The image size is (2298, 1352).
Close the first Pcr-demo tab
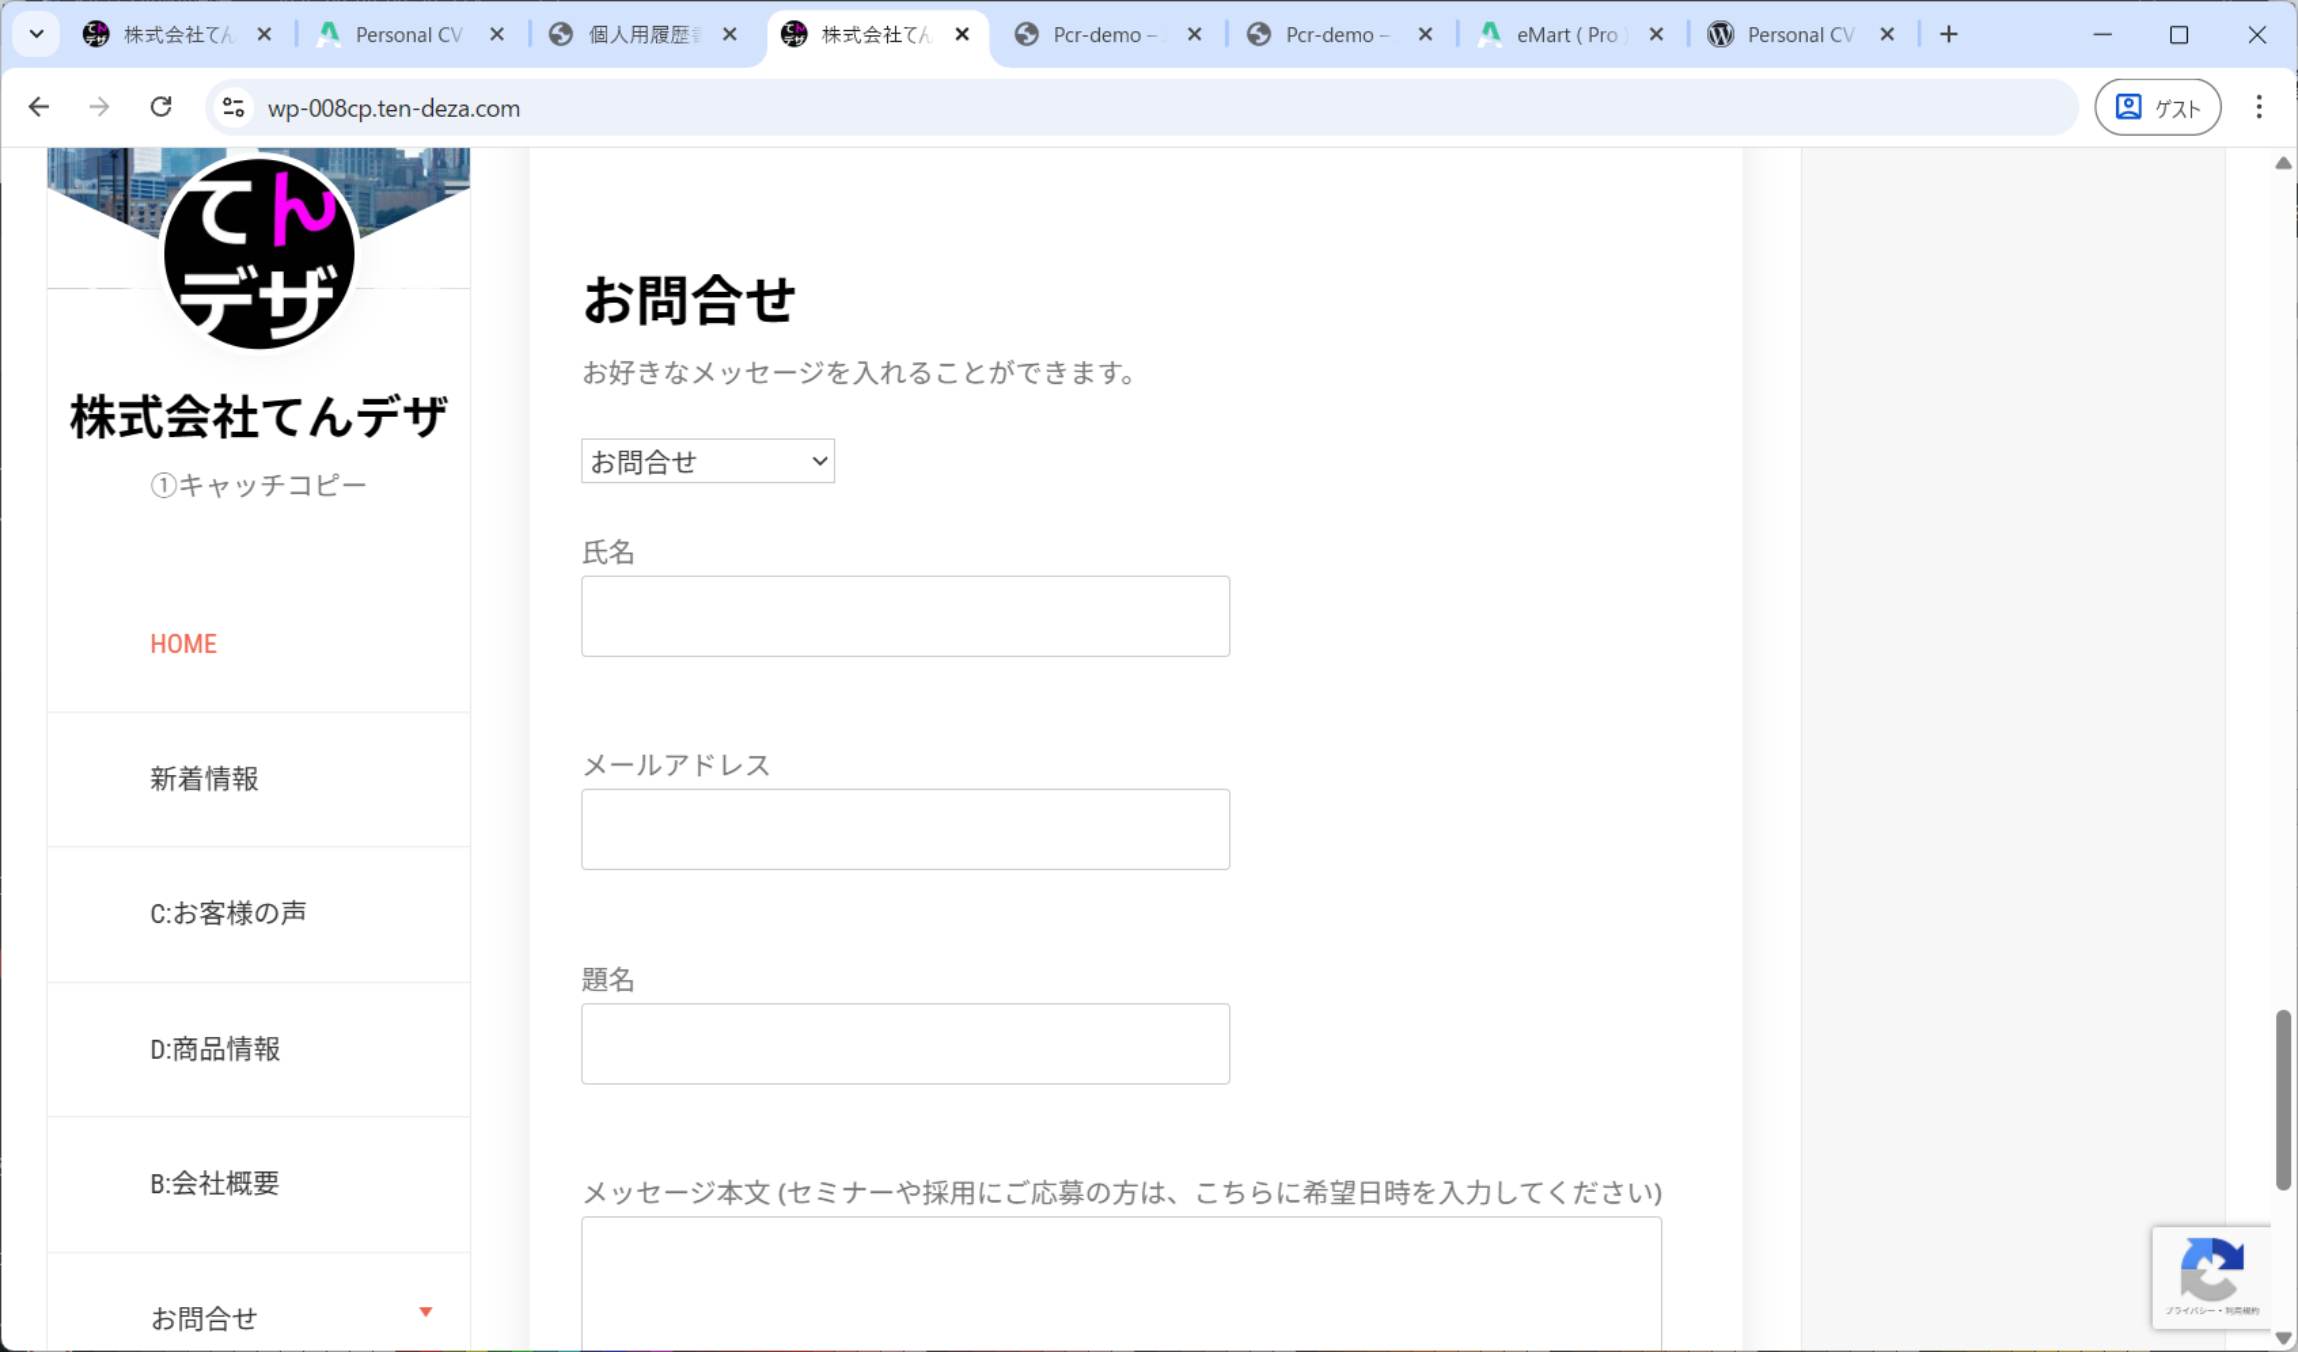tap(1194, 35)
